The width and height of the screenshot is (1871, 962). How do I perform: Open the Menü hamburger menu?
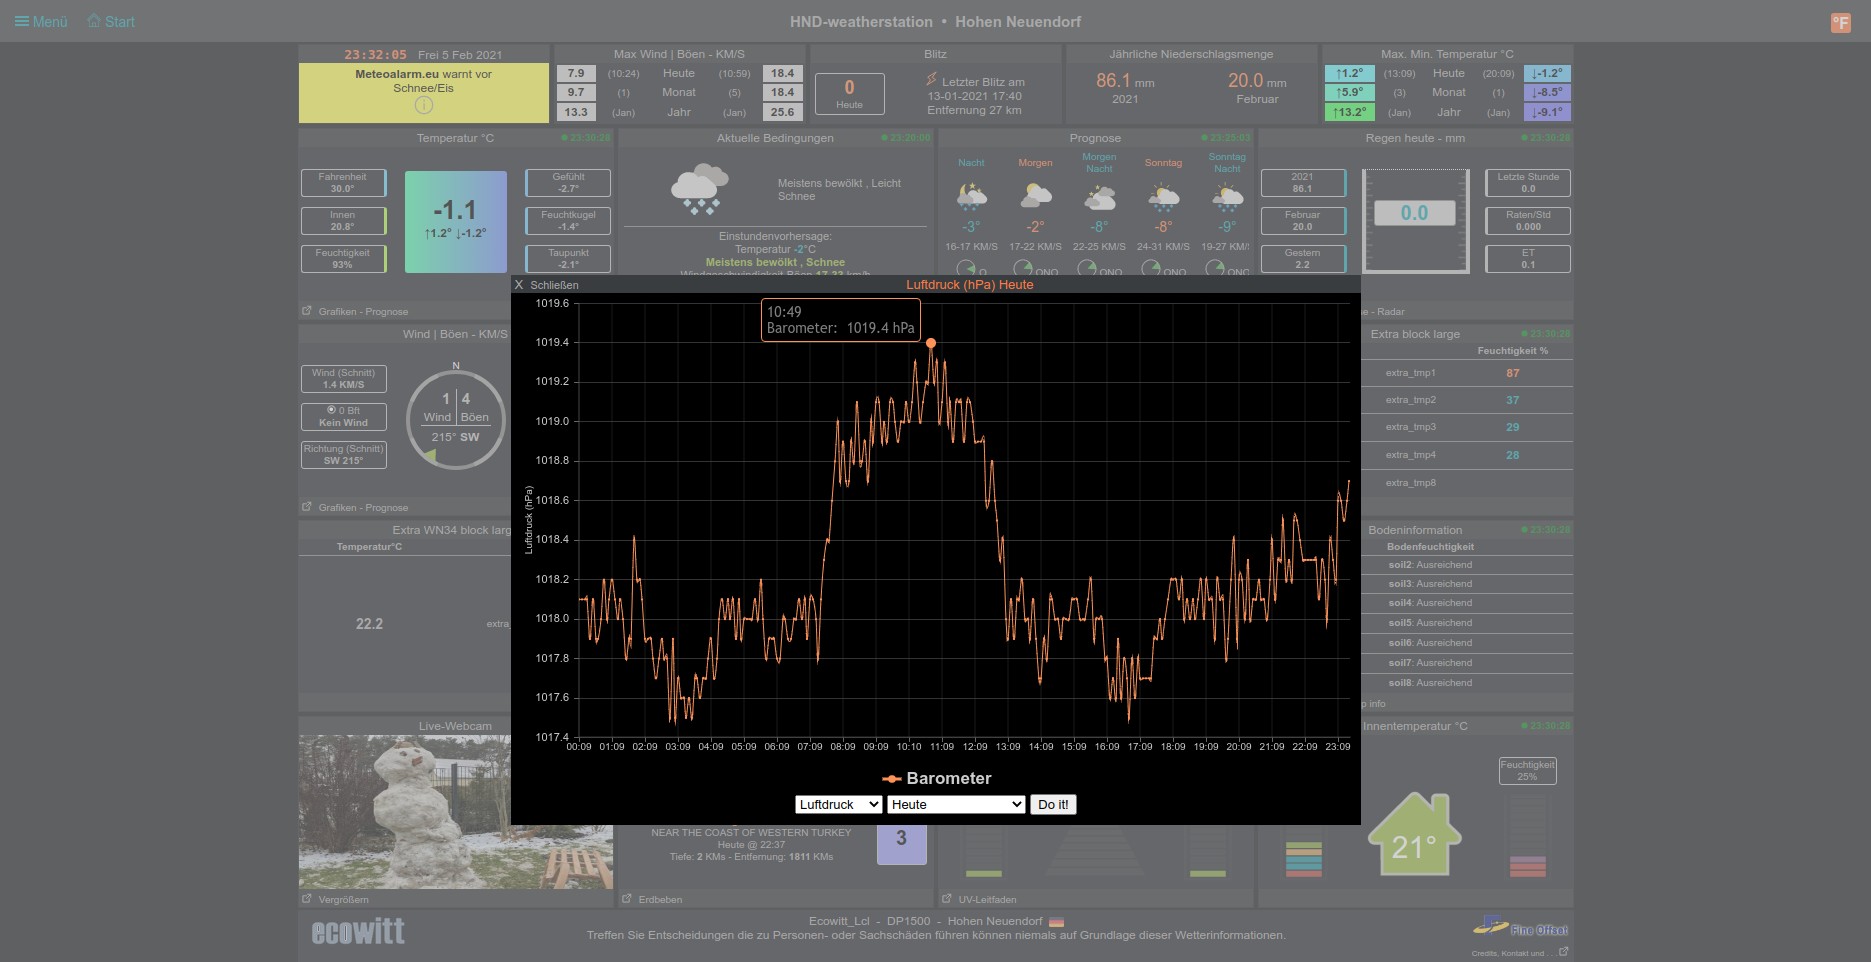coord(41,21)
